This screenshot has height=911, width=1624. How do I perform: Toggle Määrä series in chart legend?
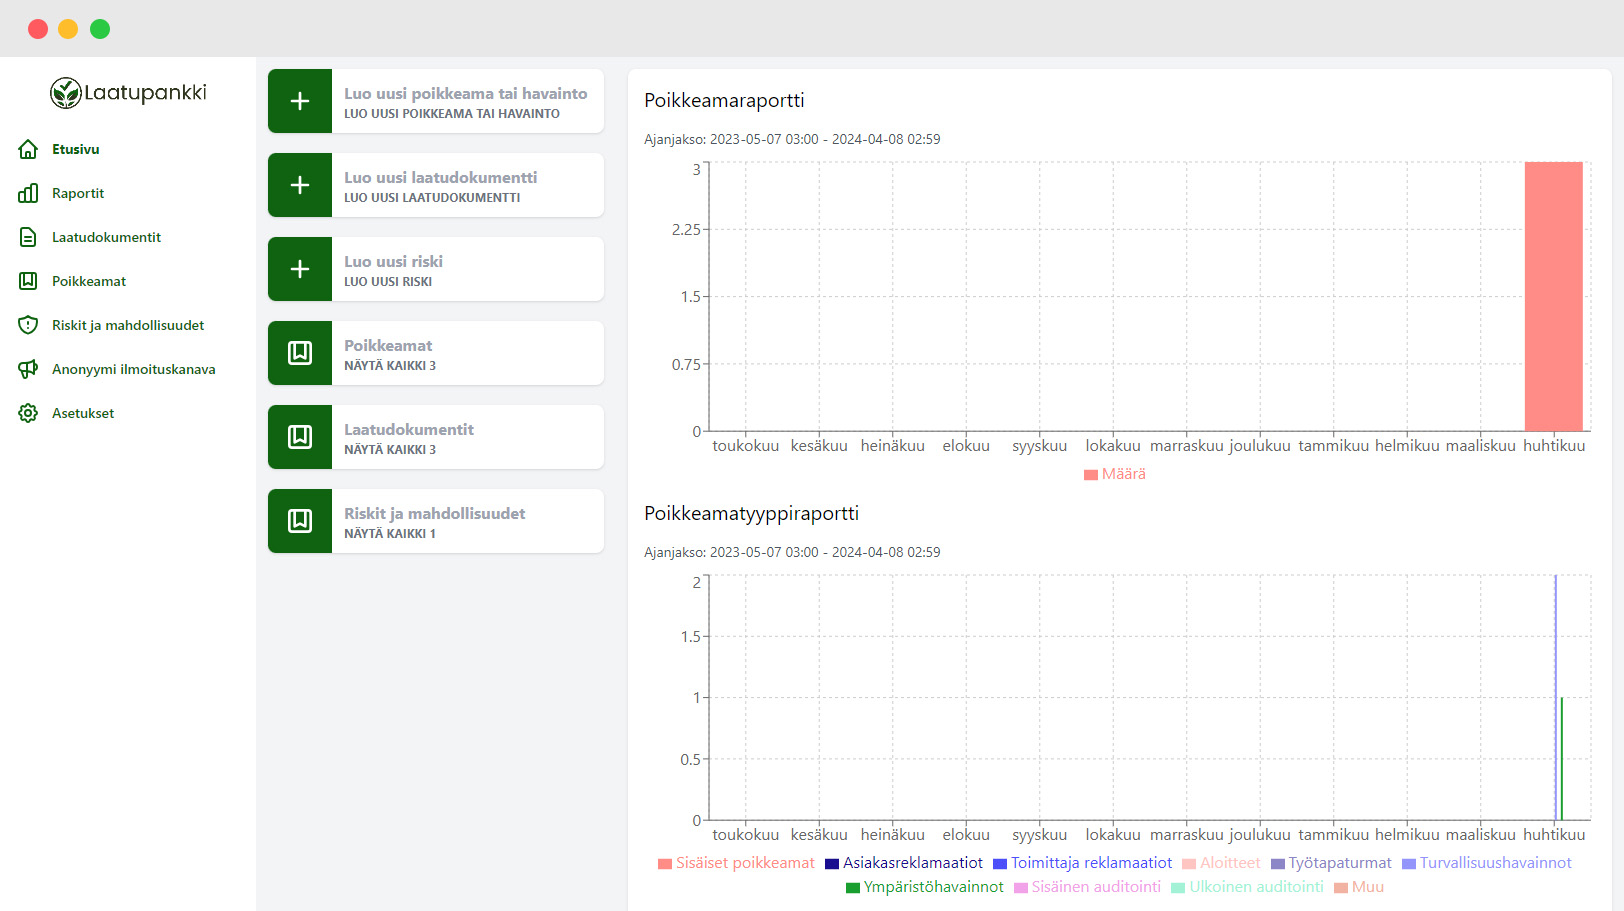click(x=1115, y=474)
